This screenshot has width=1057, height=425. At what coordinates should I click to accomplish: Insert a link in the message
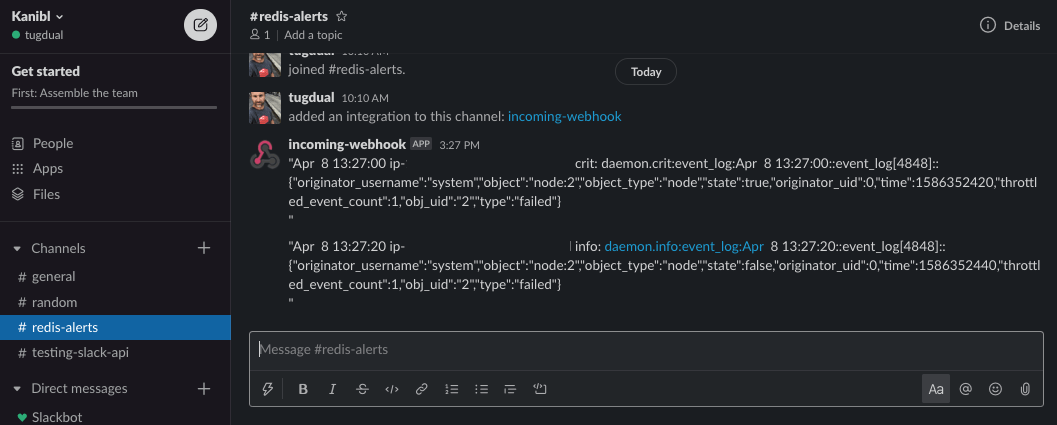coord(422,389)
